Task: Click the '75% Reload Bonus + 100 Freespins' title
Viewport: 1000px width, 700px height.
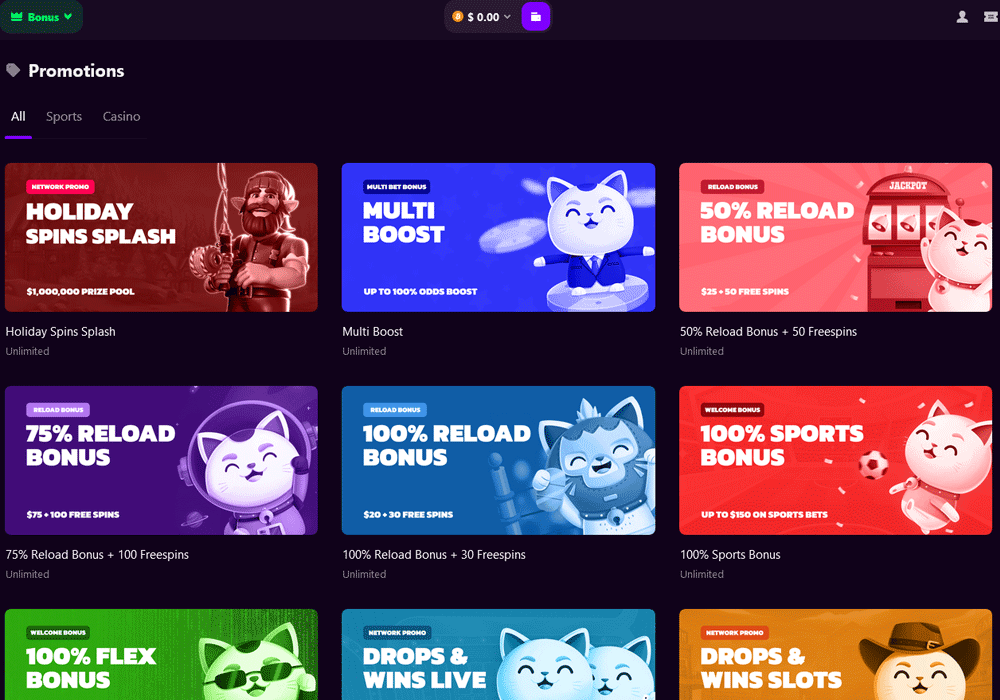Action: point(97,555)
